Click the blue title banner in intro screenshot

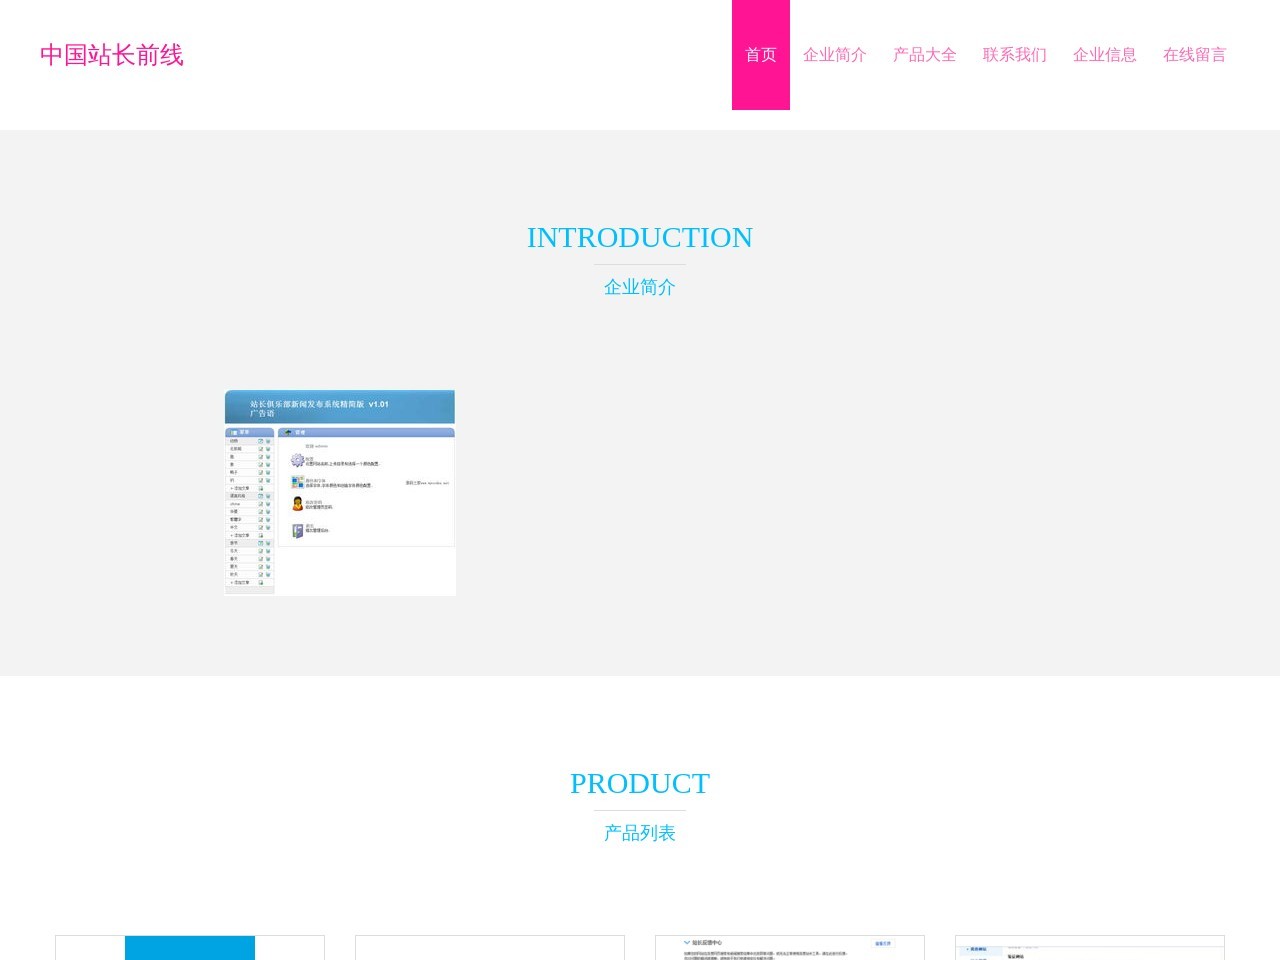(340, 407)
